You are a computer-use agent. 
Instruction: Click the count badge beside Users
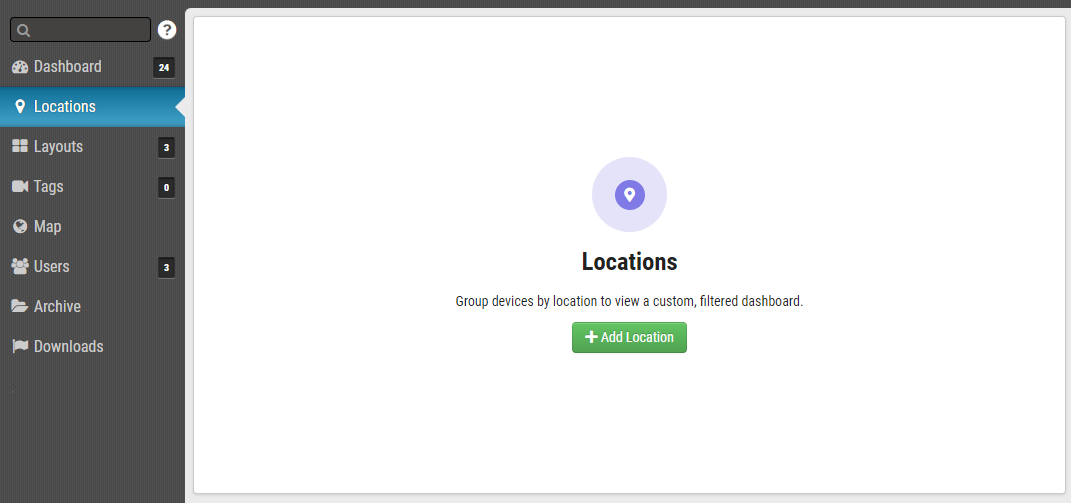click(166, 268)
